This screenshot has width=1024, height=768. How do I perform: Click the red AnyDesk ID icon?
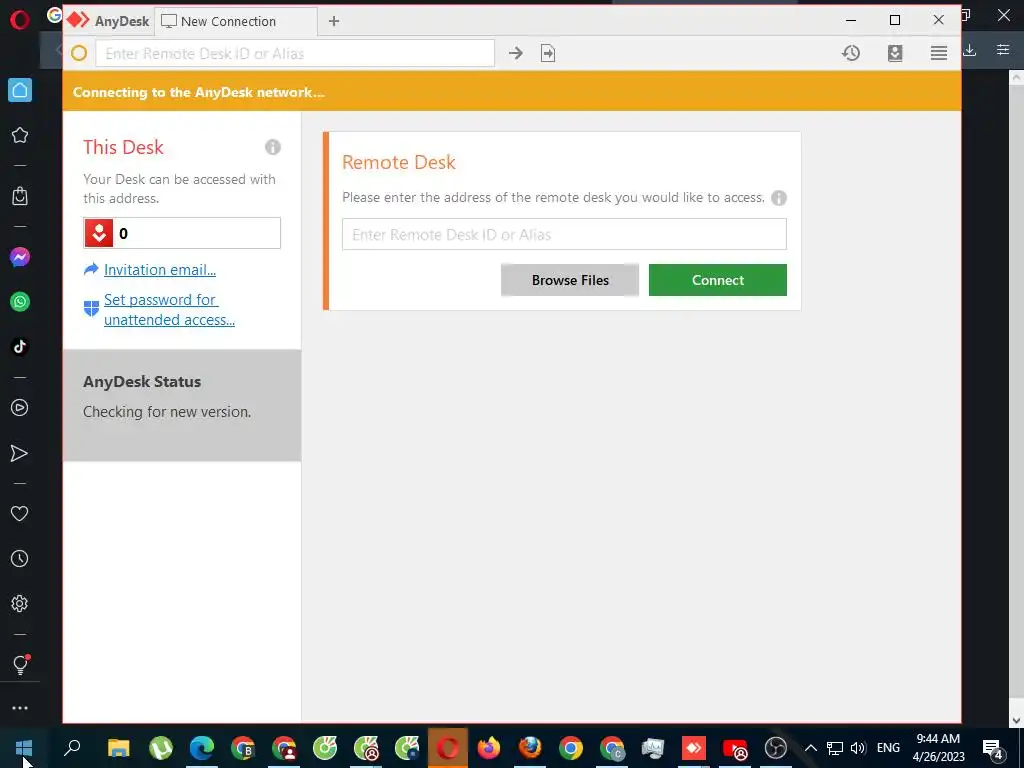99,233
